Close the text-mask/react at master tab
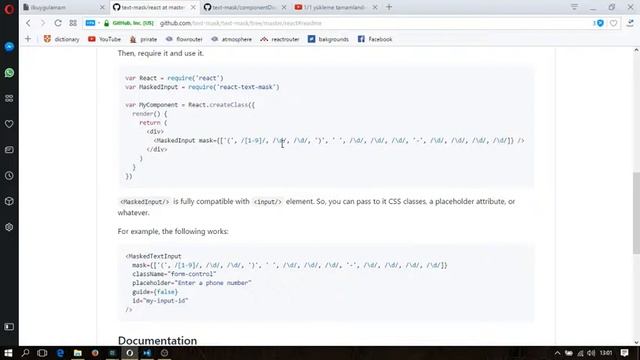This screenshot has width=640, height=360. click(193, 7)
